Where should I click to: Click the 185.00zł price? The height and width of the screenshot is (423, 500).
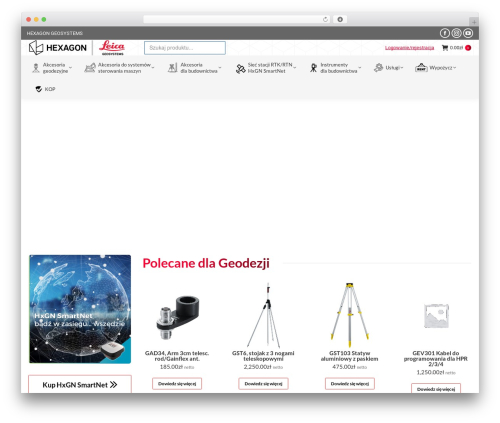coord(172,367)
